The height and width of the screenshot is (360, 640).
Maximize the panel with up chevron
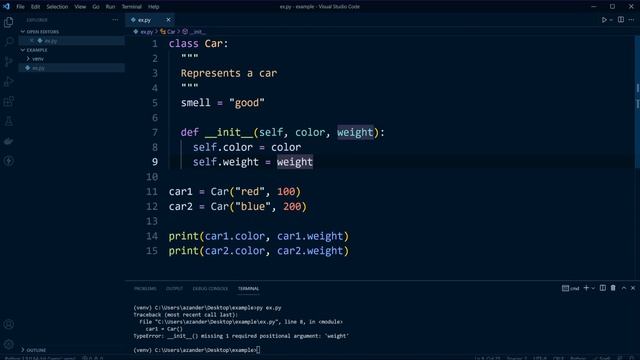[x=624, y=288]
